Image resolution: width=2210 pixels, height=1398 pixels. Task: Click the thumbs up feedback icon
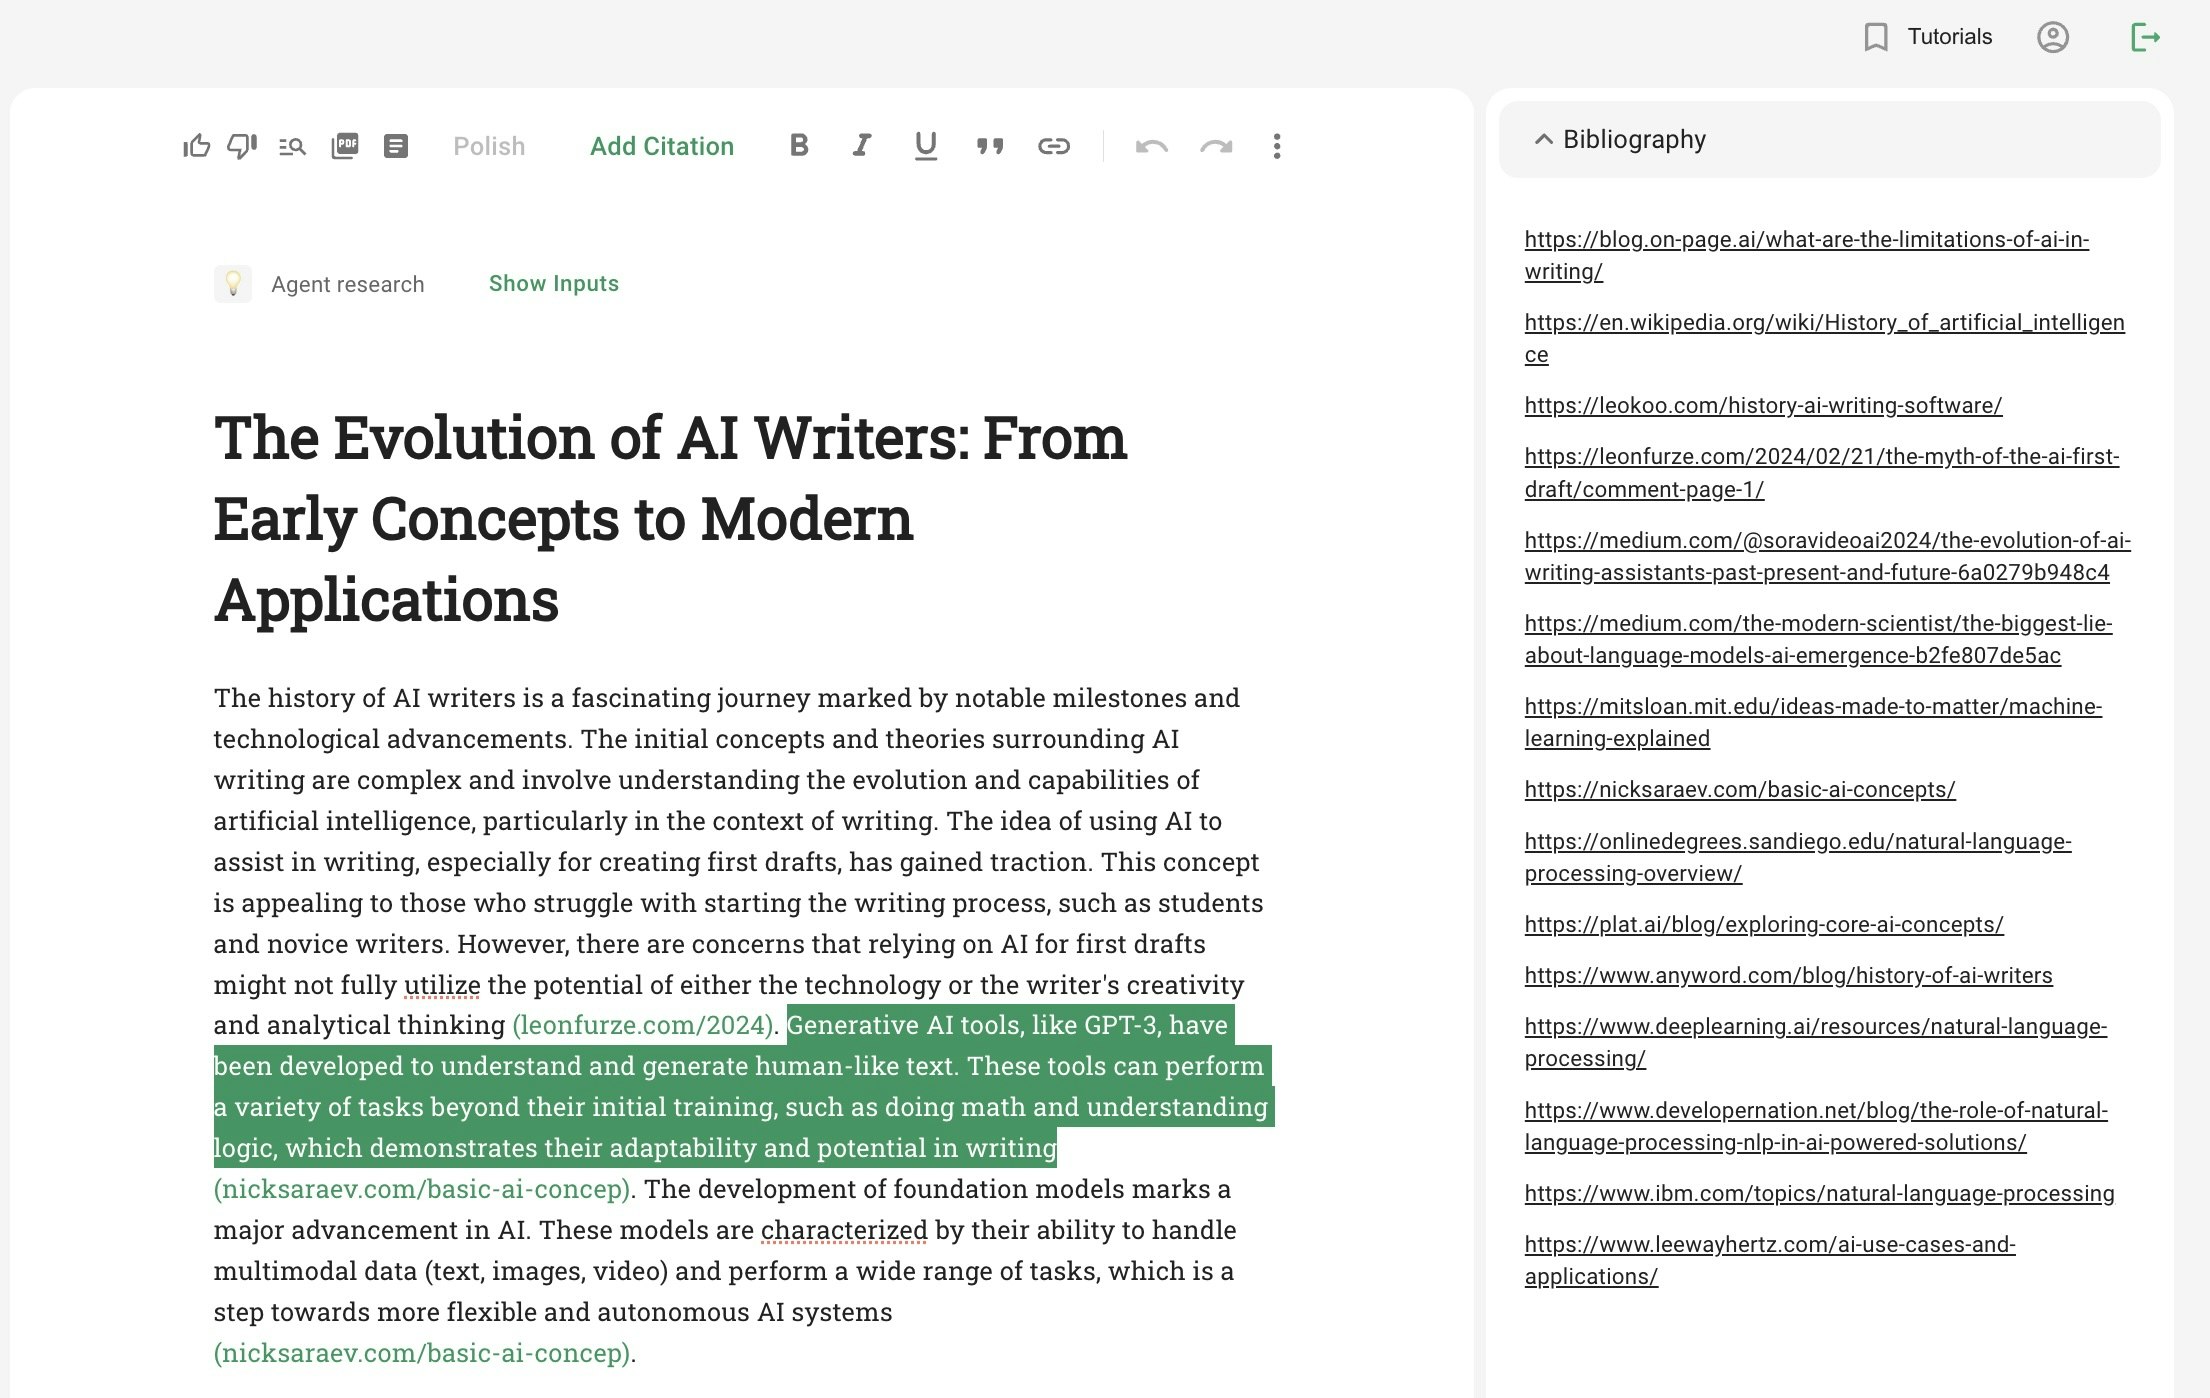click(197, 146)
